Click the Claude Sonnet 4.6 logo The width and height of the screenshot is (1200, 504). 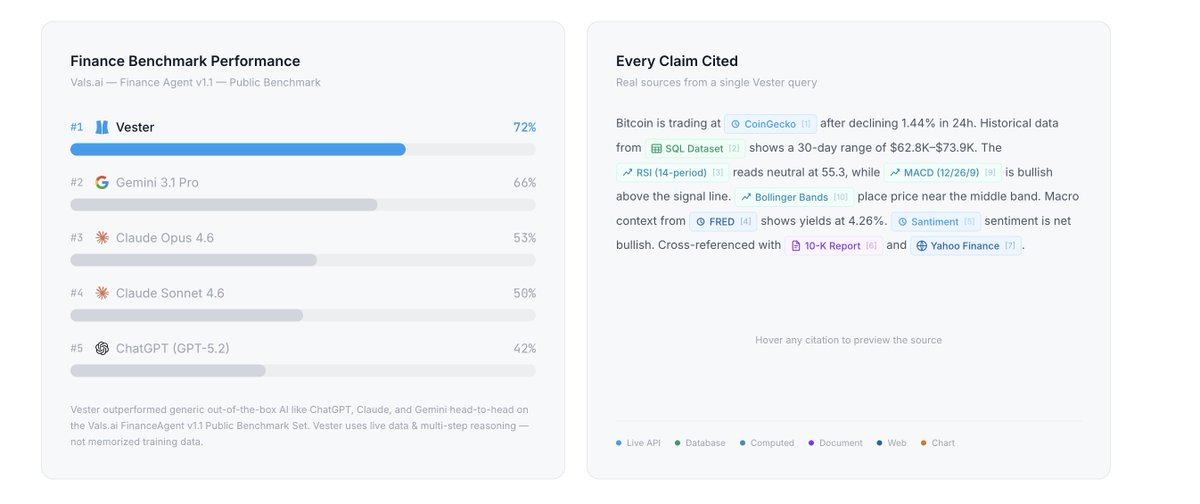(102, 293)
